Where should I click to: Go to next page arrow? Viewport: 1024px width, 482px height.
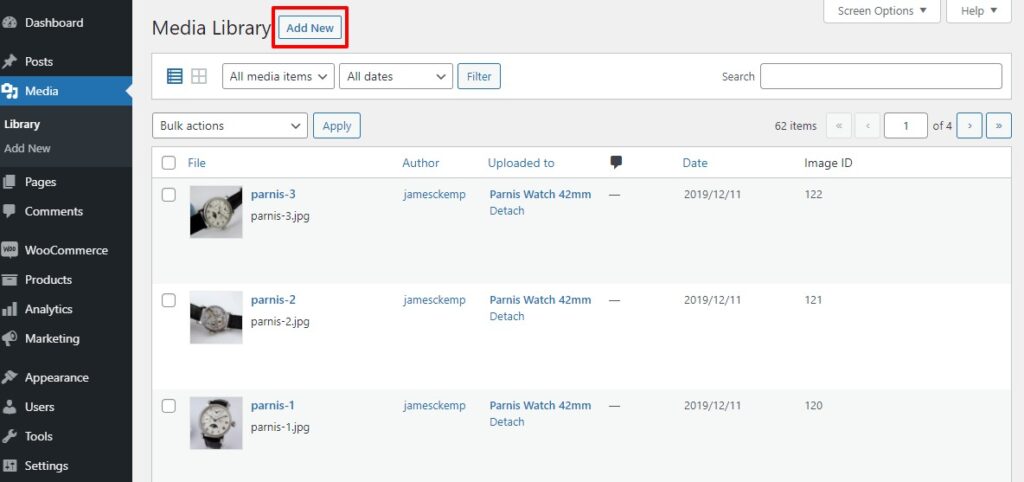tap(968, 126)
